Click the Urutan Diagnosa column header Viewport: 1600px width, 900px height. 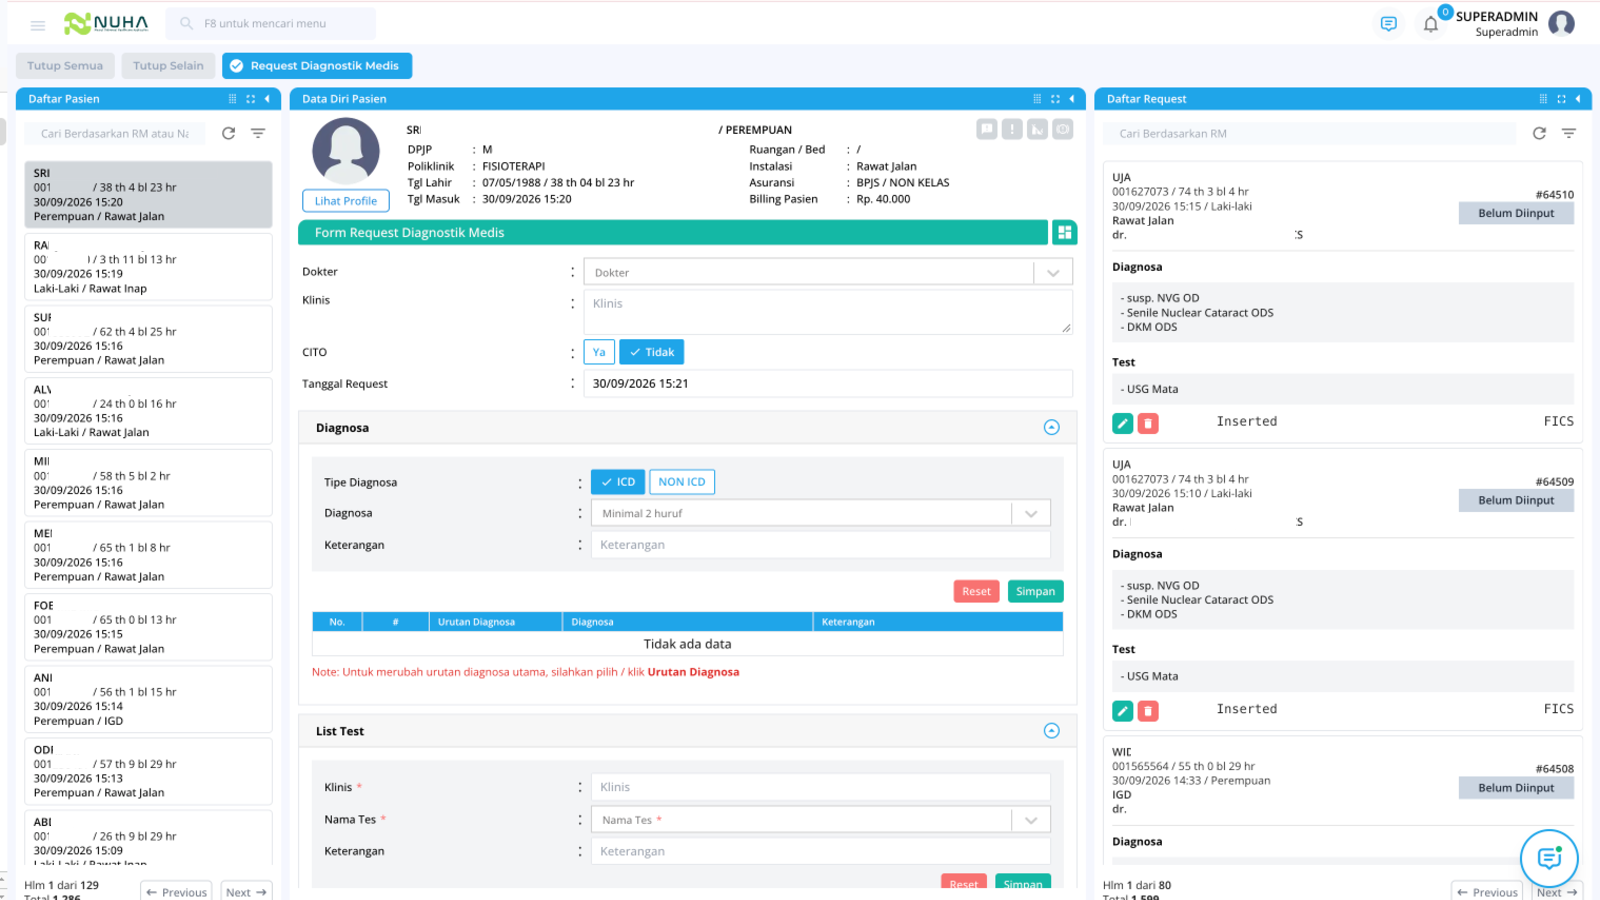pyautogui.click(x=495, y=622)
